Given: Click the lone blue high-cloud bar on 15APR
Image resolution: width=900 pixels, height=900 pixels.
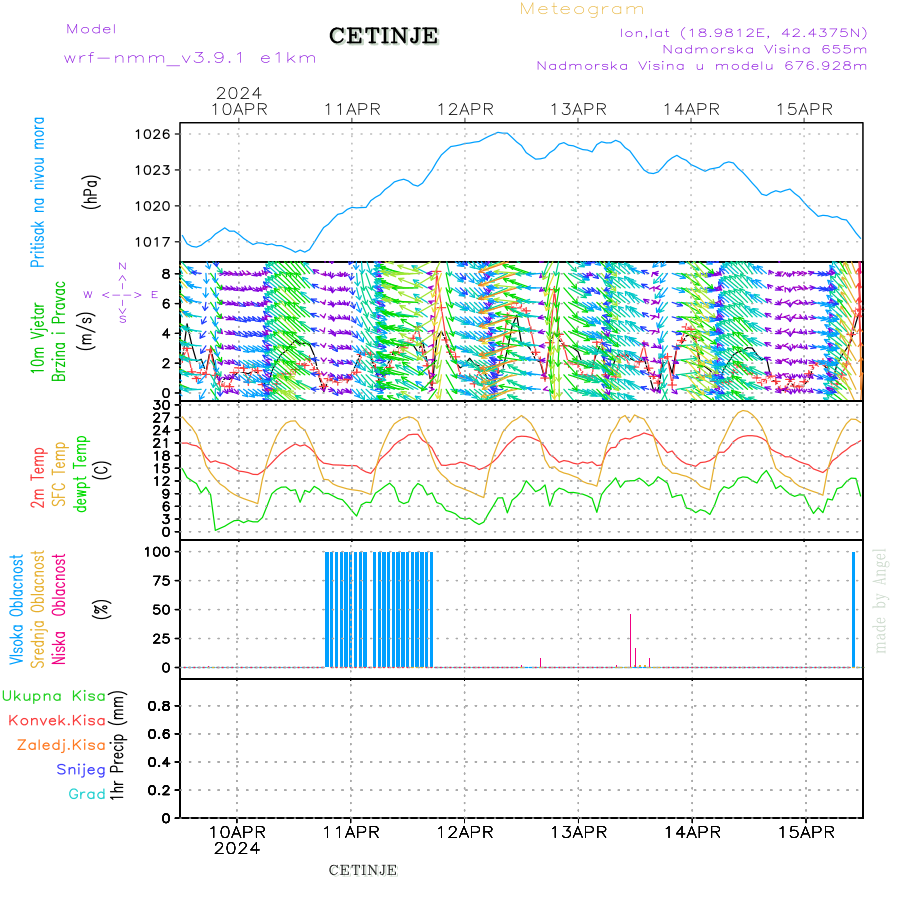Looking at the screenshot, I should pyautogui.click(x=854, y=610).
